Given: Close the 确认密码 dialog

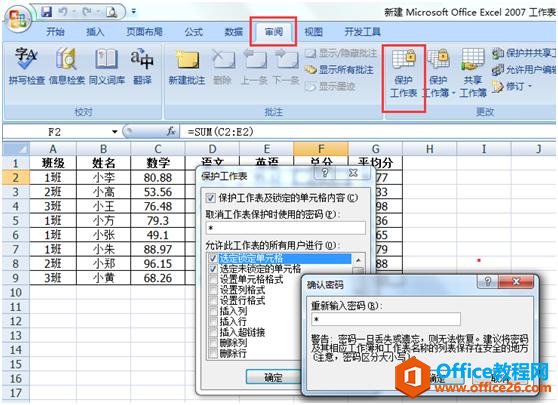Looking at the screenshot, I should (516, 282).
